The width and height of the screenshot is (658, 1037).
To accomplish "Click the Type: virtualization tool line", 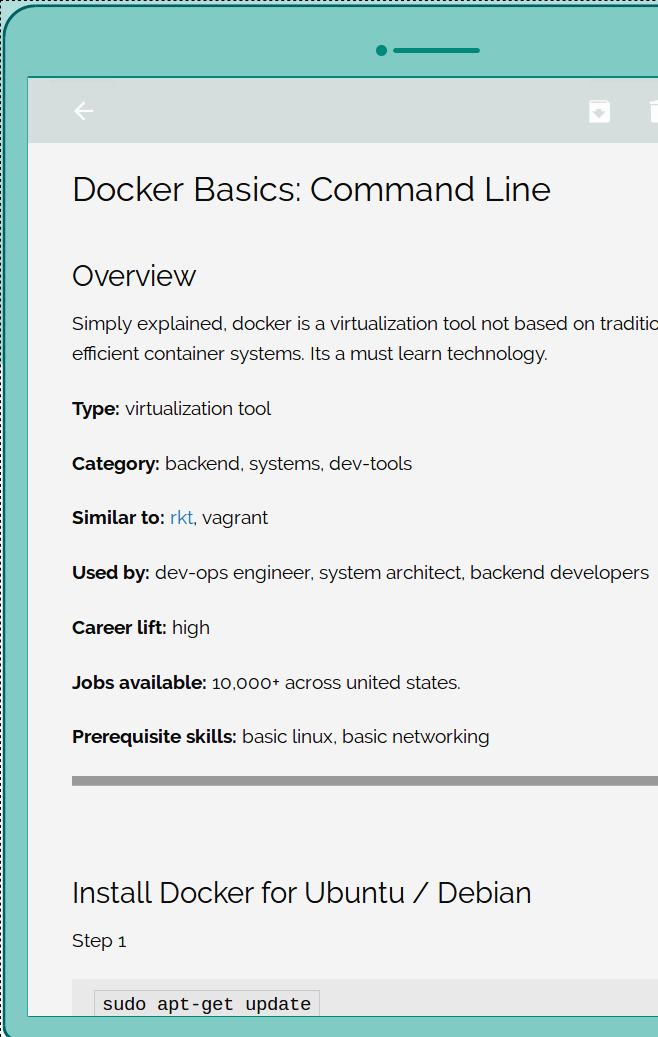I will tap(171, 409).
